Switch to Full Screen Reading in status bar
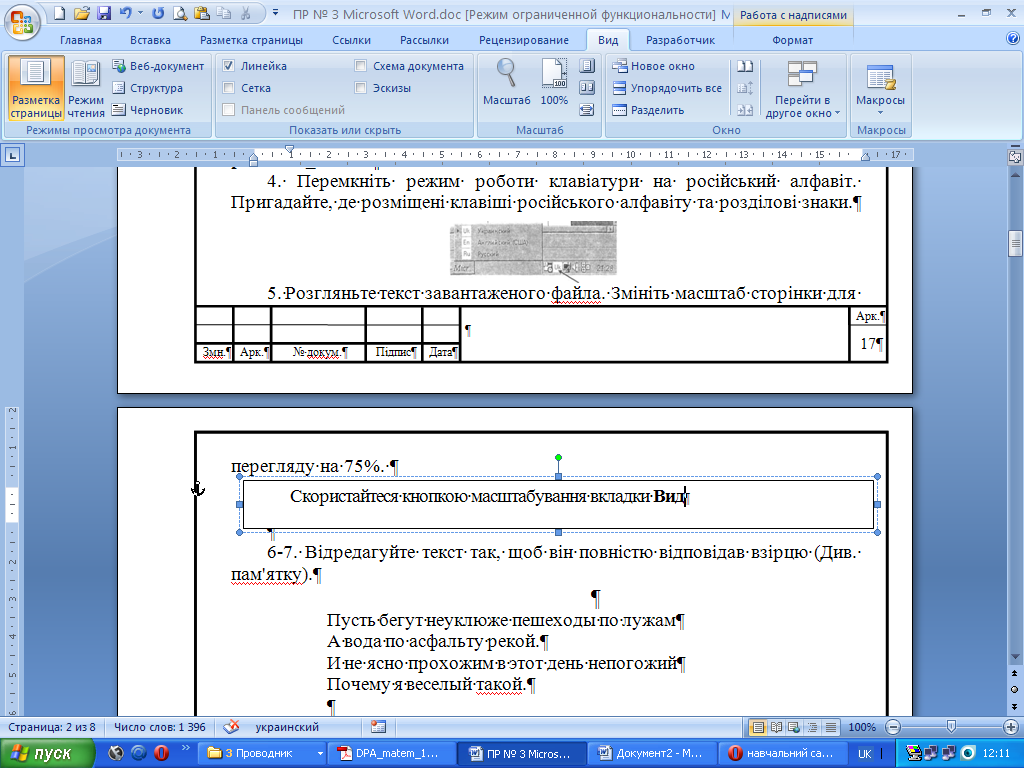The height and width of the screenshot is (768, 1024). (776, 727)
